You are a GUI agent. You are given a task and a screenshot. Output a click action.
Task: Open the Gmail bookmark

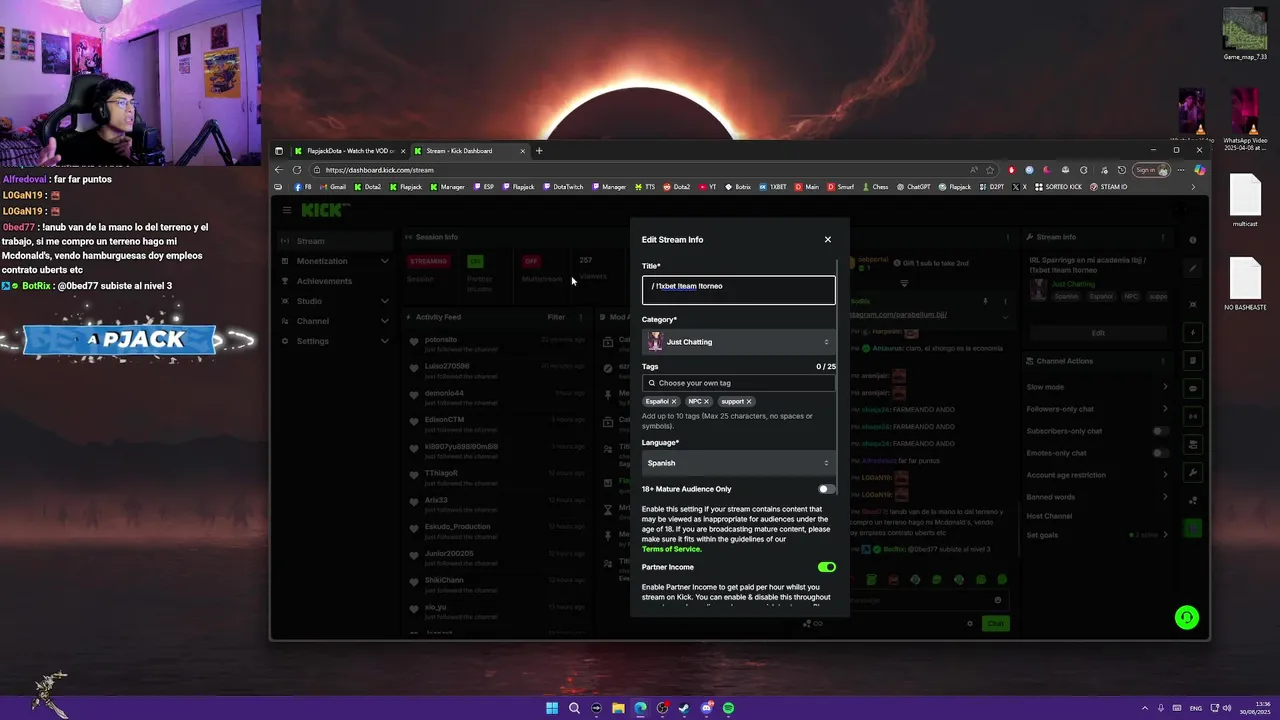334,187
